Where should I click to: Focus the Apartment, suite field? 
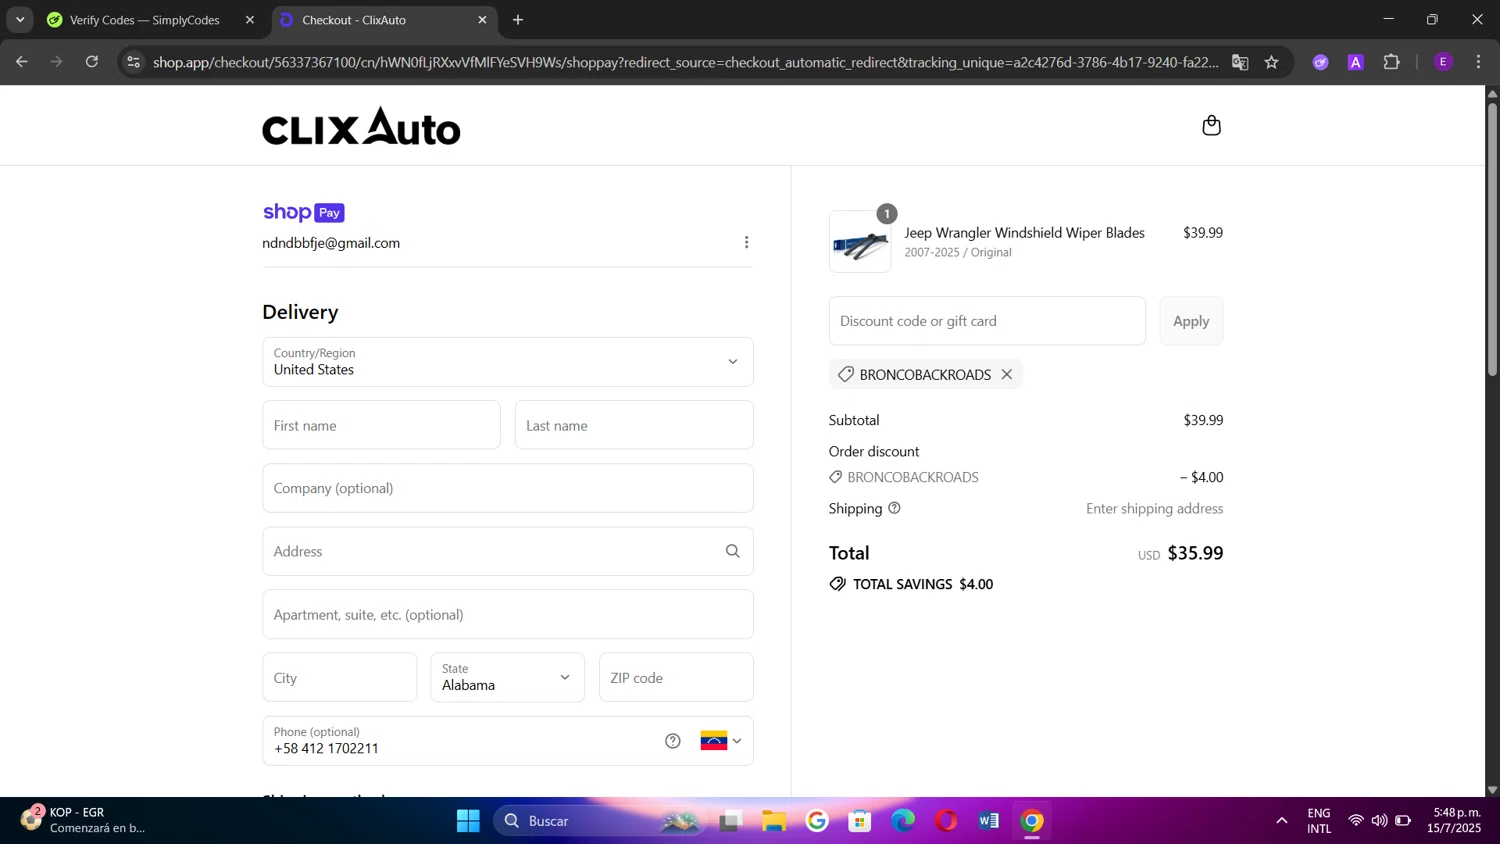pyautogui.click(x=507, y=614)
